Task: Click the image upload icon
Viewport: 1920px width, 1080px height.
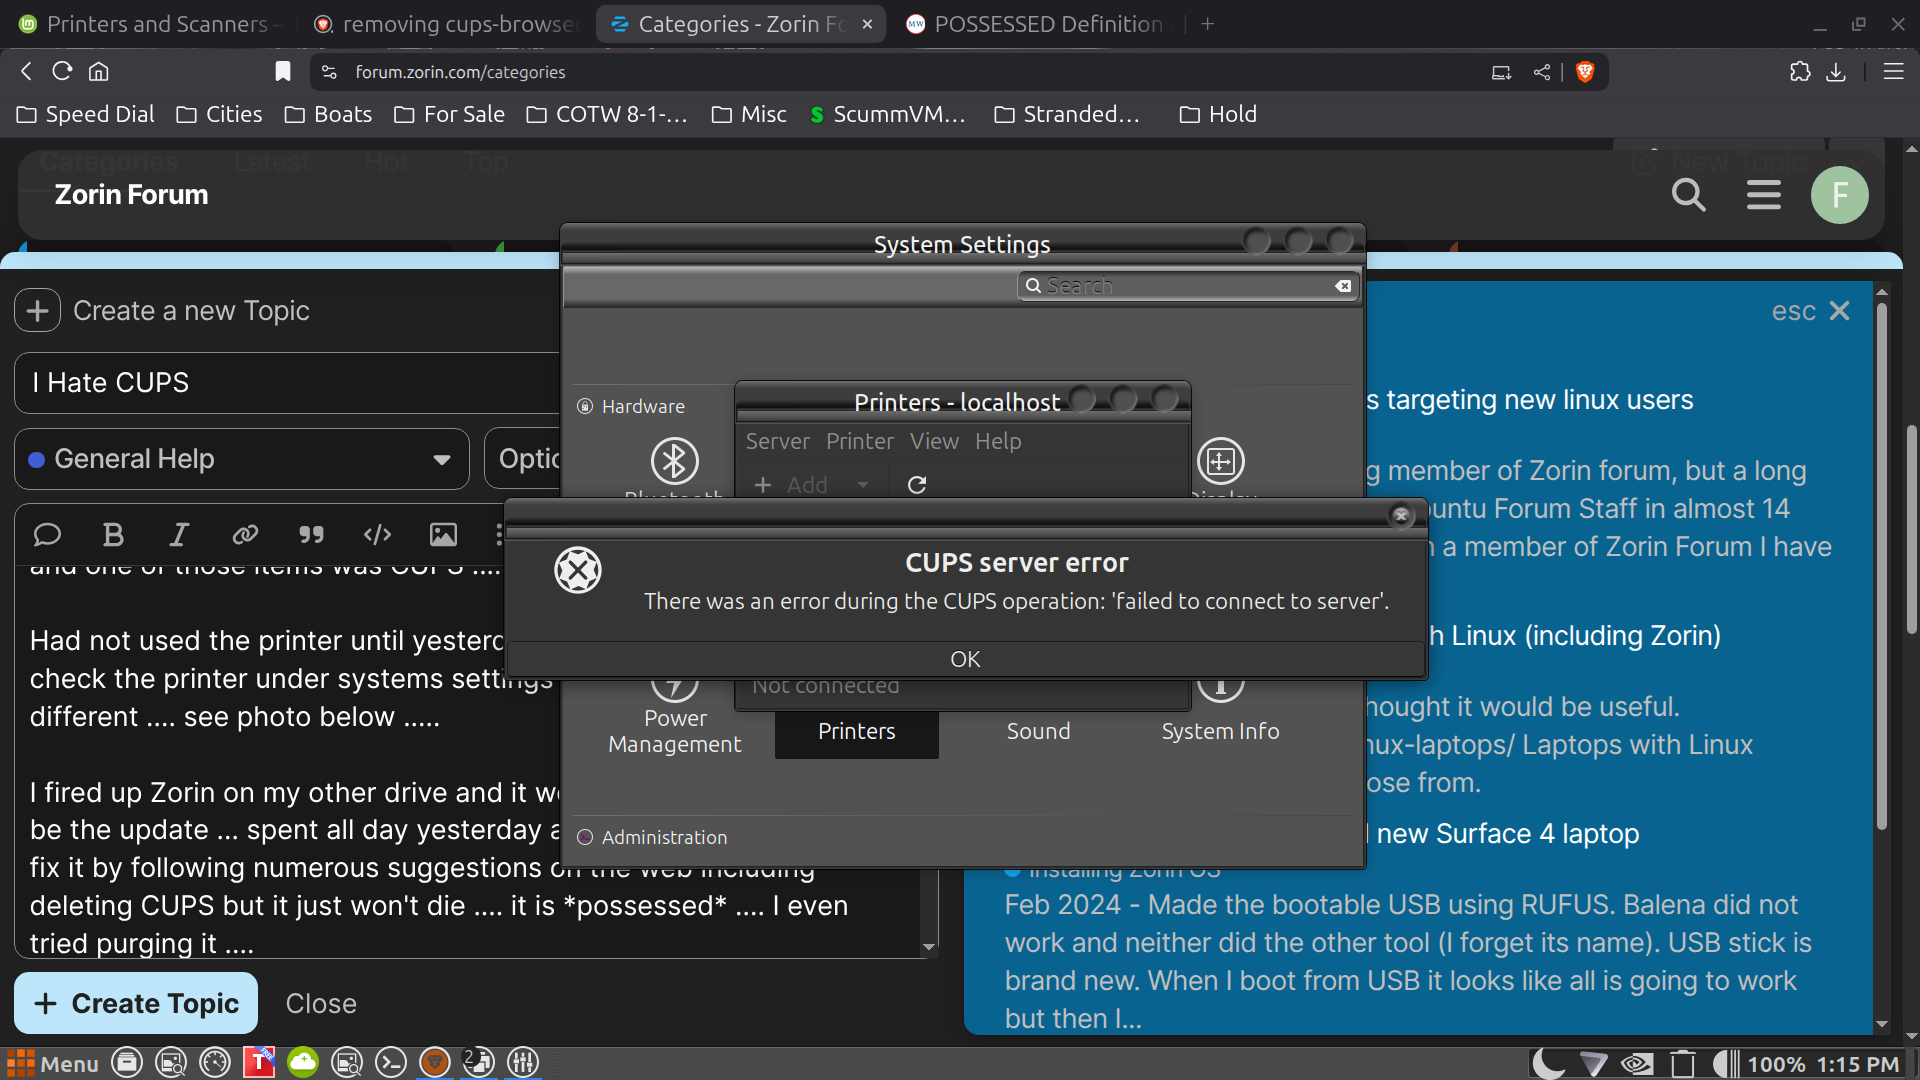Action: [x=443, y=535]
